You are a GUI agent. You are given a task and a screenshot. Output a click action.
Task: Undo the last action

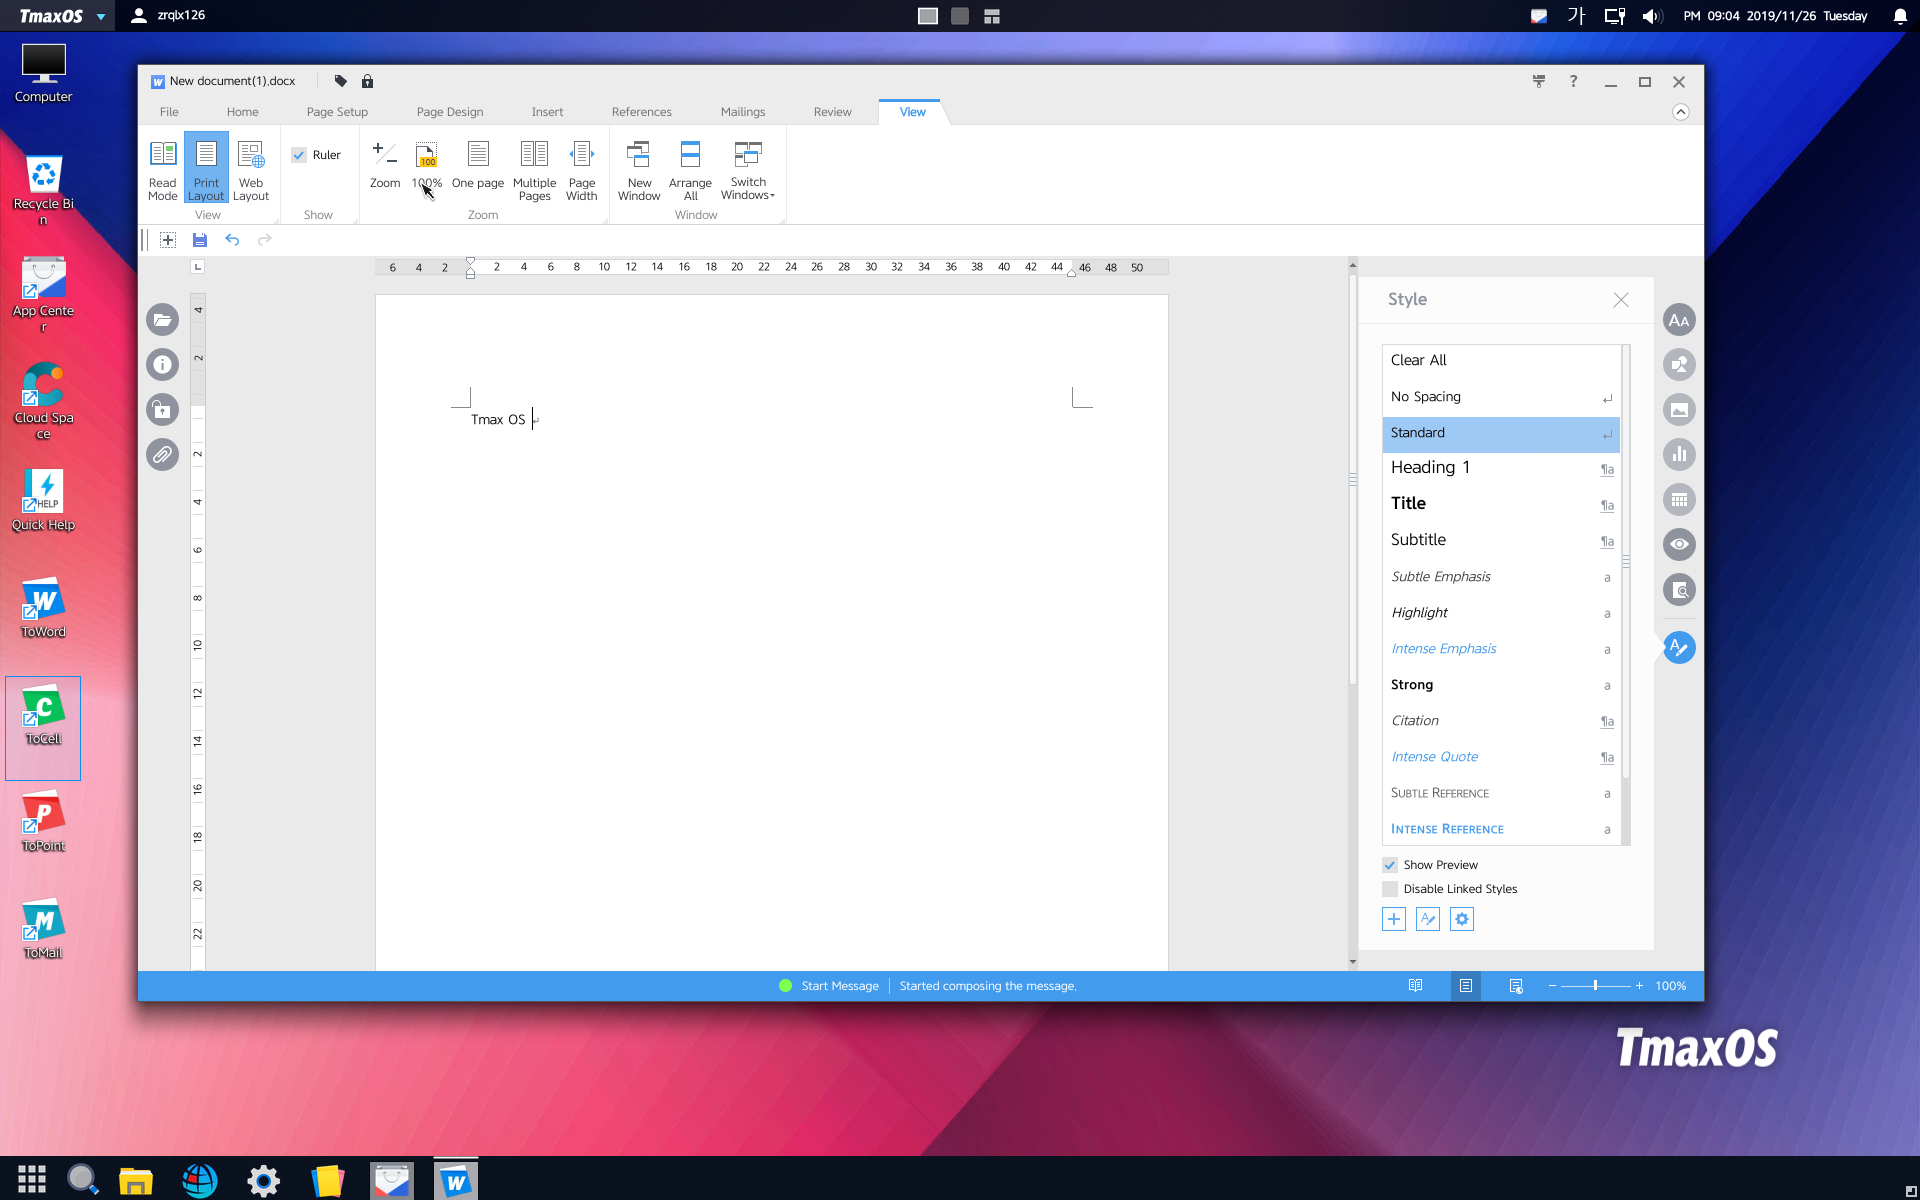[232, 240]
